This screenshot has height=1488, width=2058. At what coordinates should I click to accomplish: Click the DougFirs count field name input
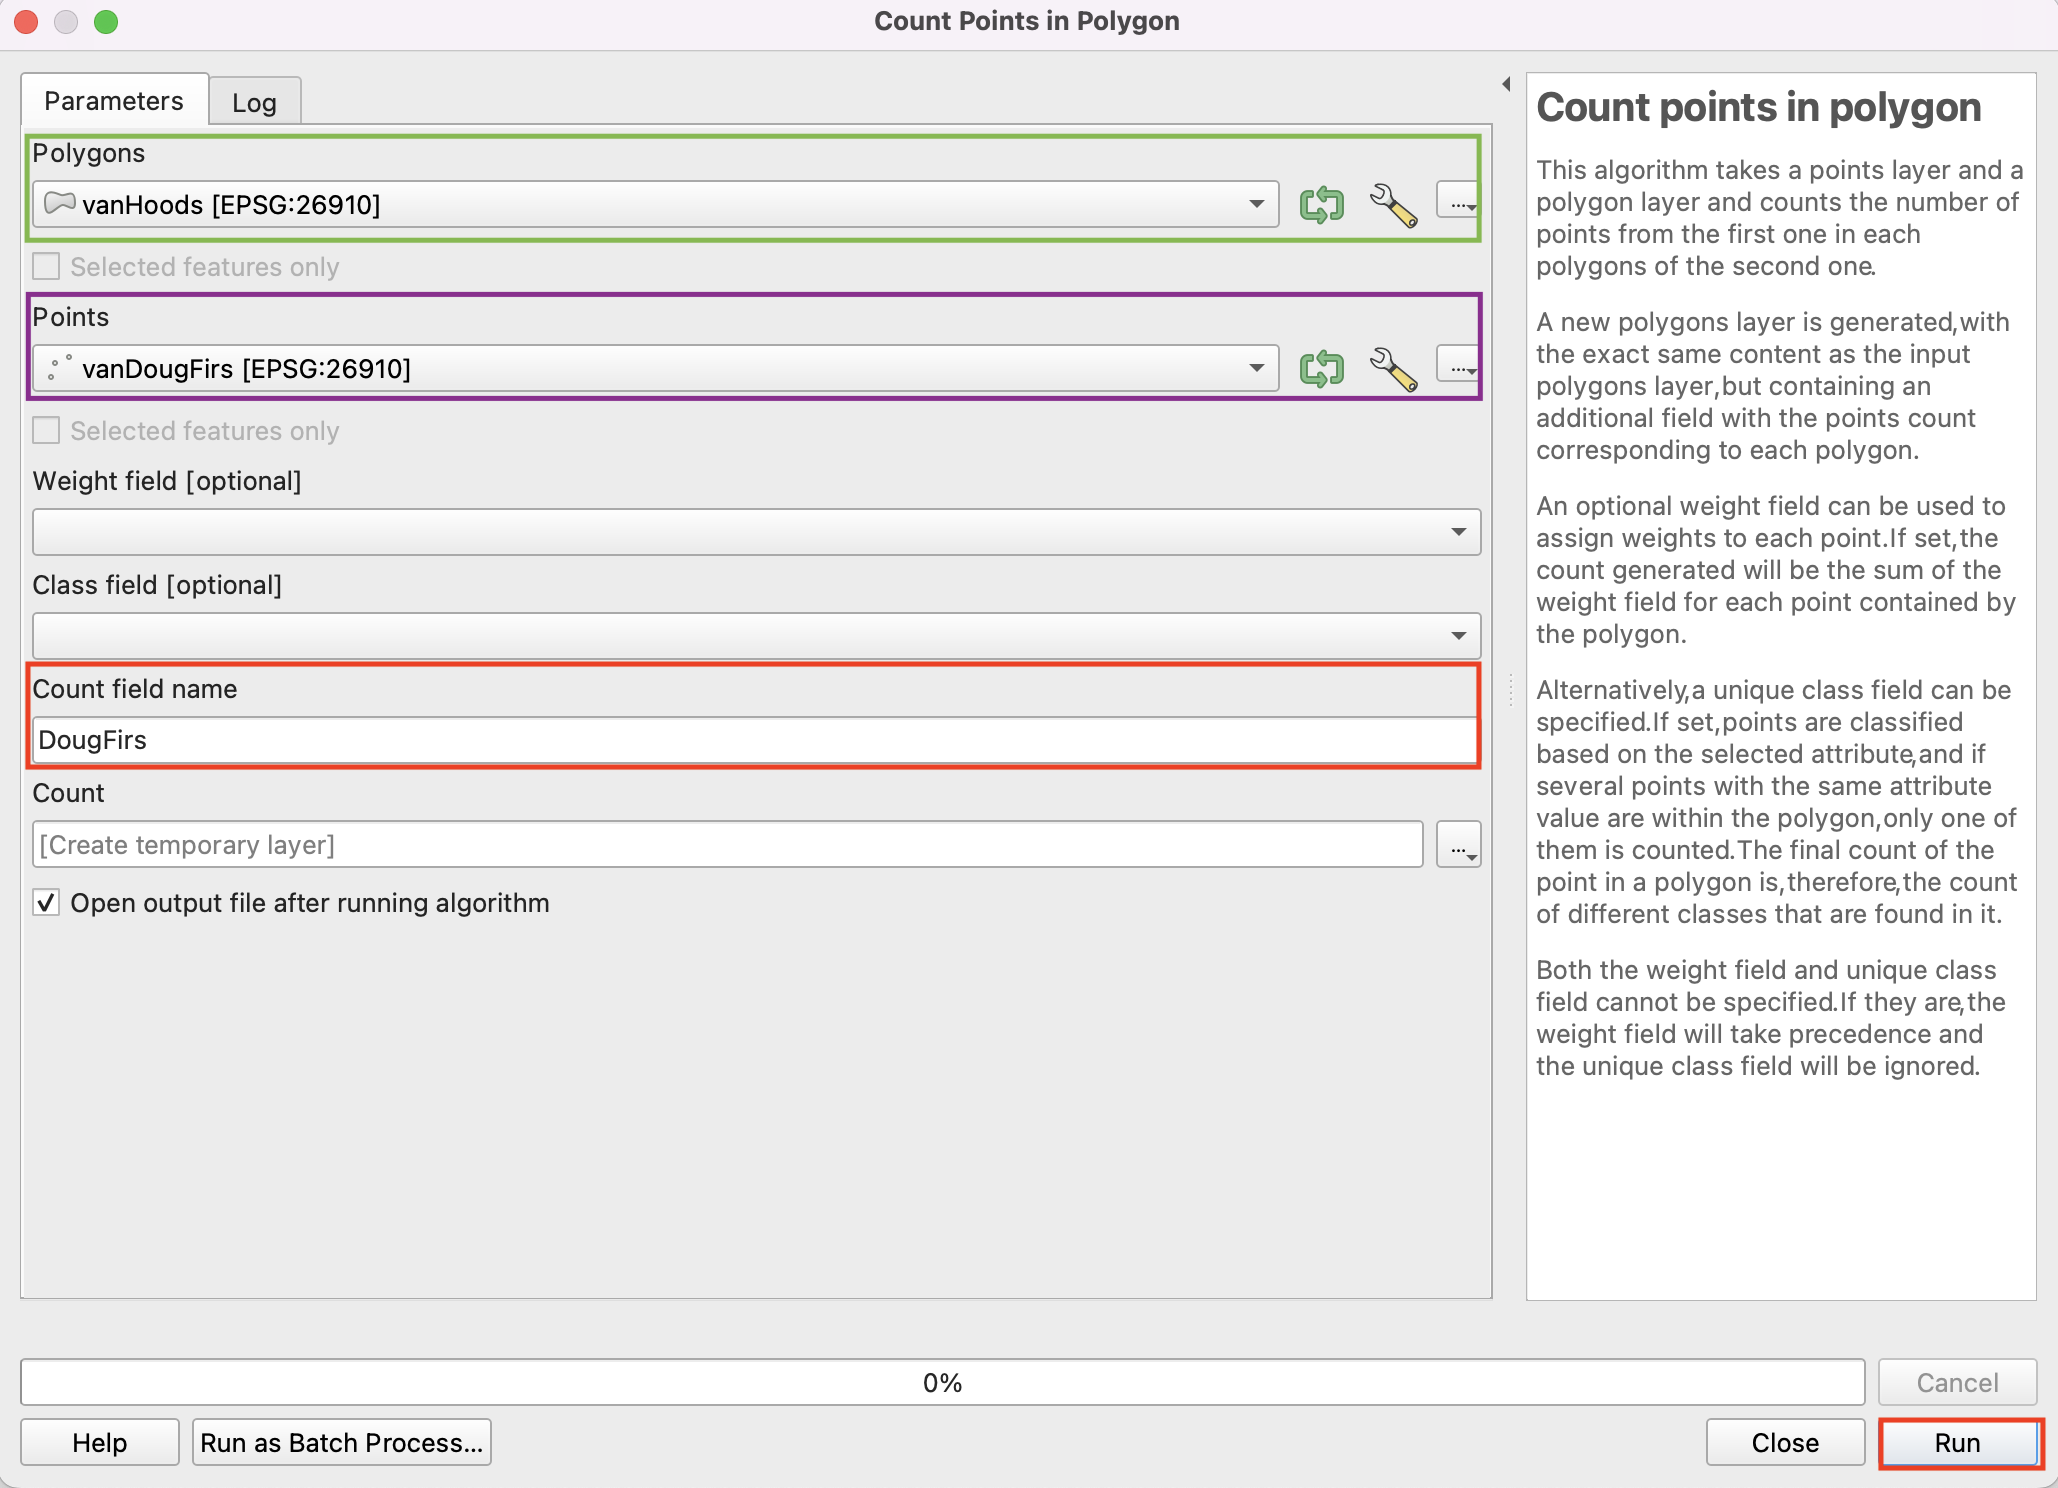pyautogui.click(x=755, y=741)
